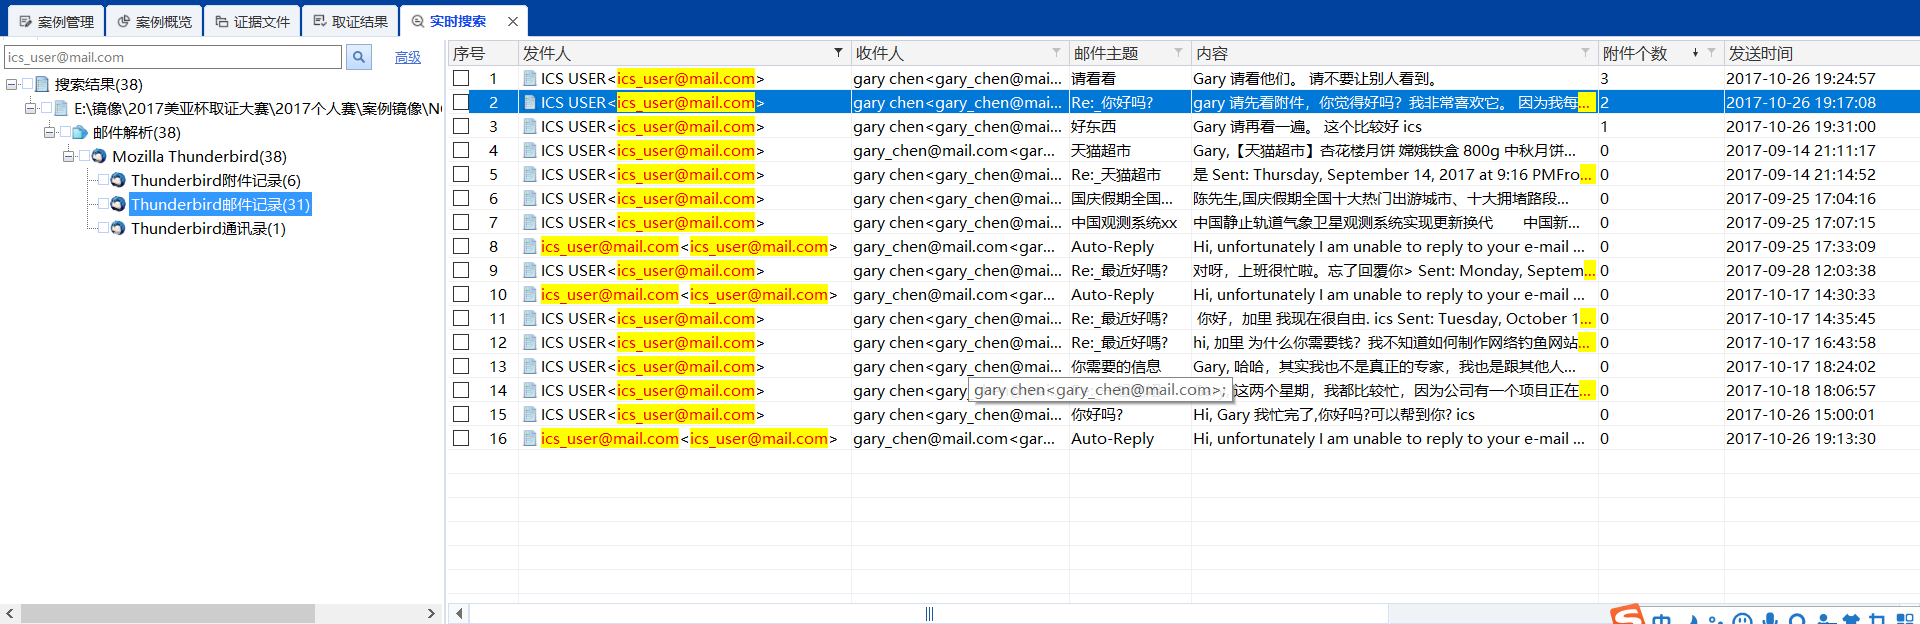This screenshot has width=1920, height=624.
Task: Click the left panel horizontal scrollbar thumb
Action: [x=168, y=613]
